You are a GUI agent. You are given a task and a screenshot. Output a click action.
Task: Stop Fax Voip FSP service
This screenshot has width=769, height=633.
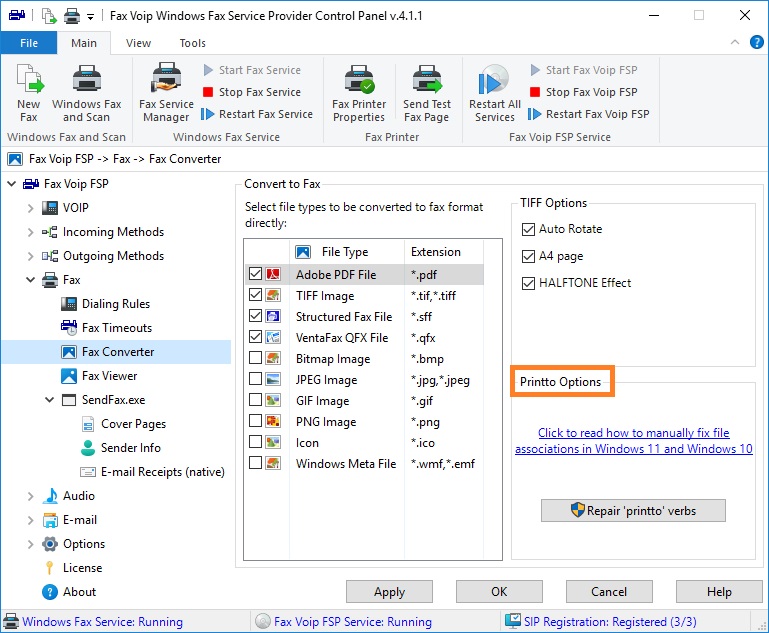click(x=584, y=92)
